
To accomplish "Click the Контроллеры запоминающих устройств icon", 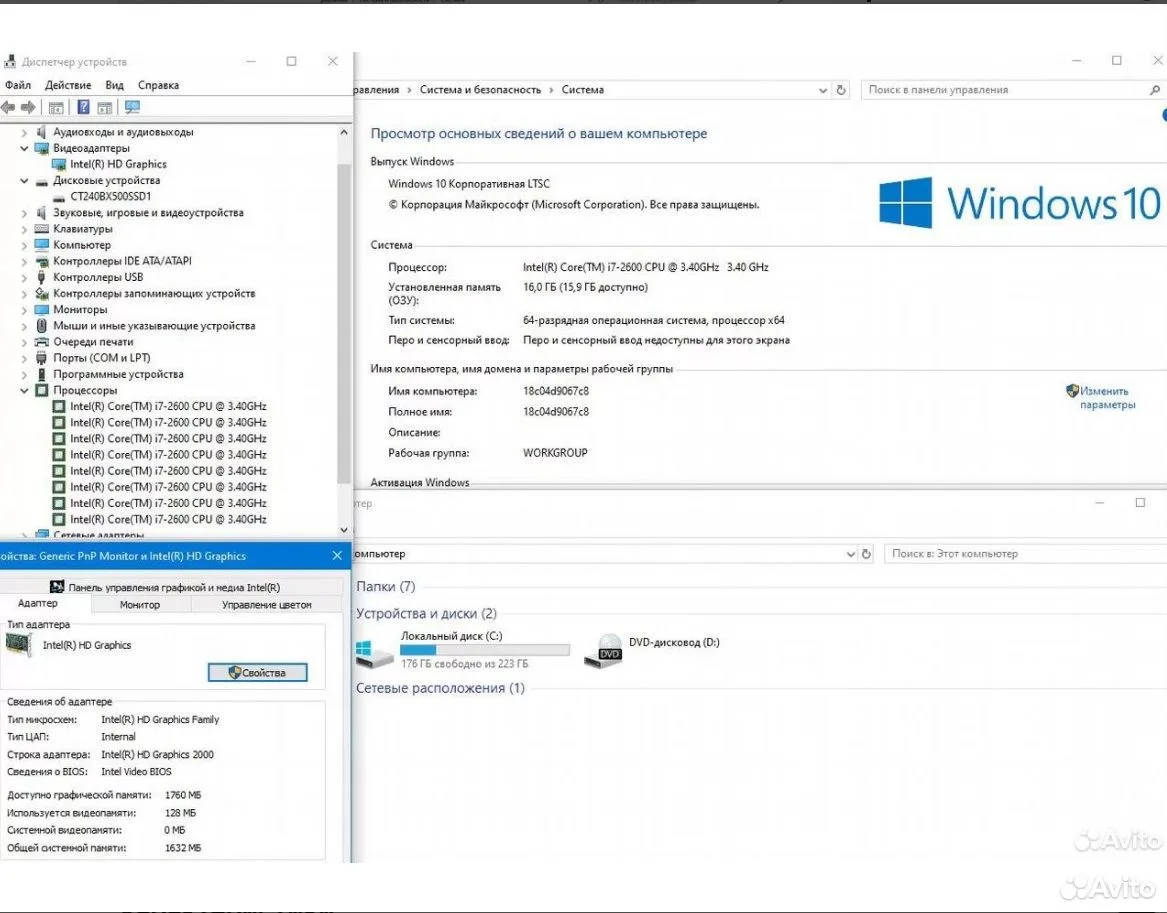I will pyautogui.click(x=42, y=293).
